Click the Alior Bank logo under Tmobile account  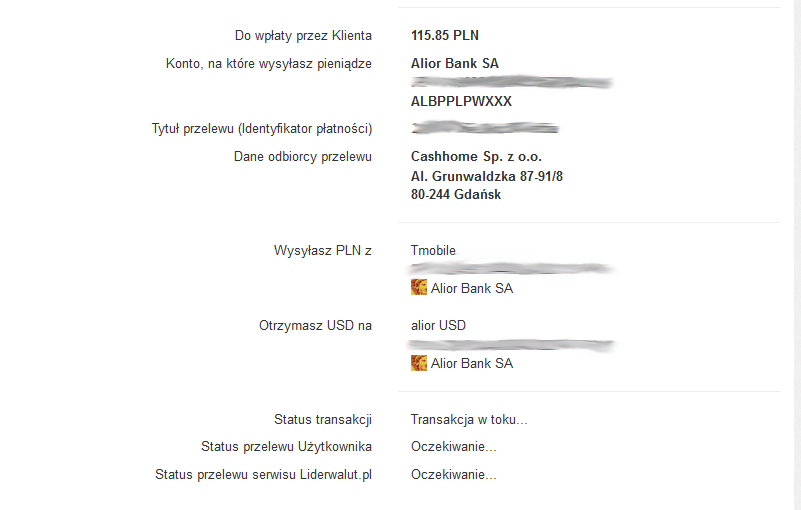(419, 287)
